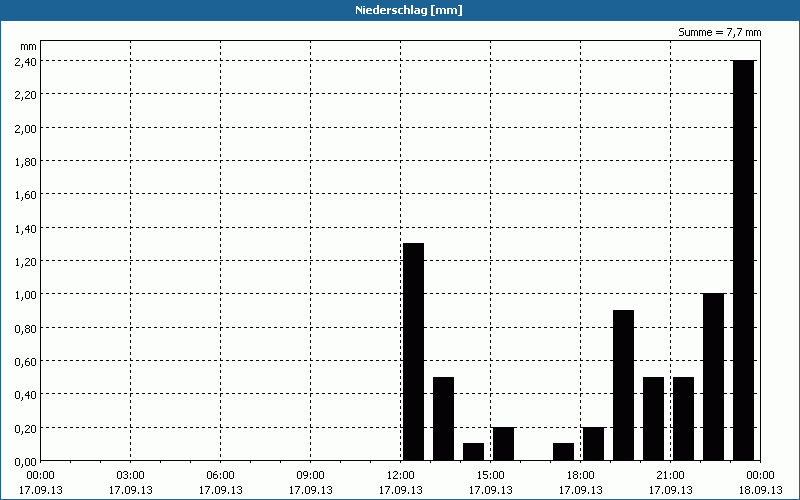This screenshot has width=800, height=500.
Task: Click the 1,40 y-axis value
Action: tap(26, 228)
